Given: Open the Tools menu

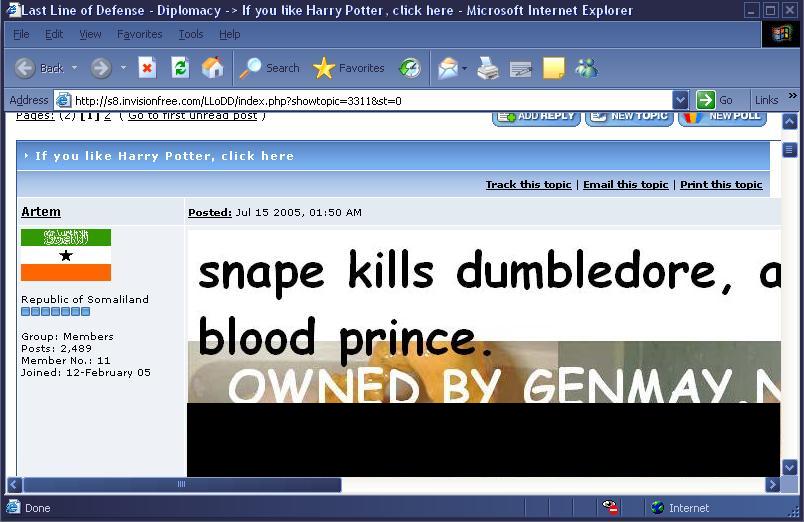Looking at the screenshot, I should coord(191,34).
